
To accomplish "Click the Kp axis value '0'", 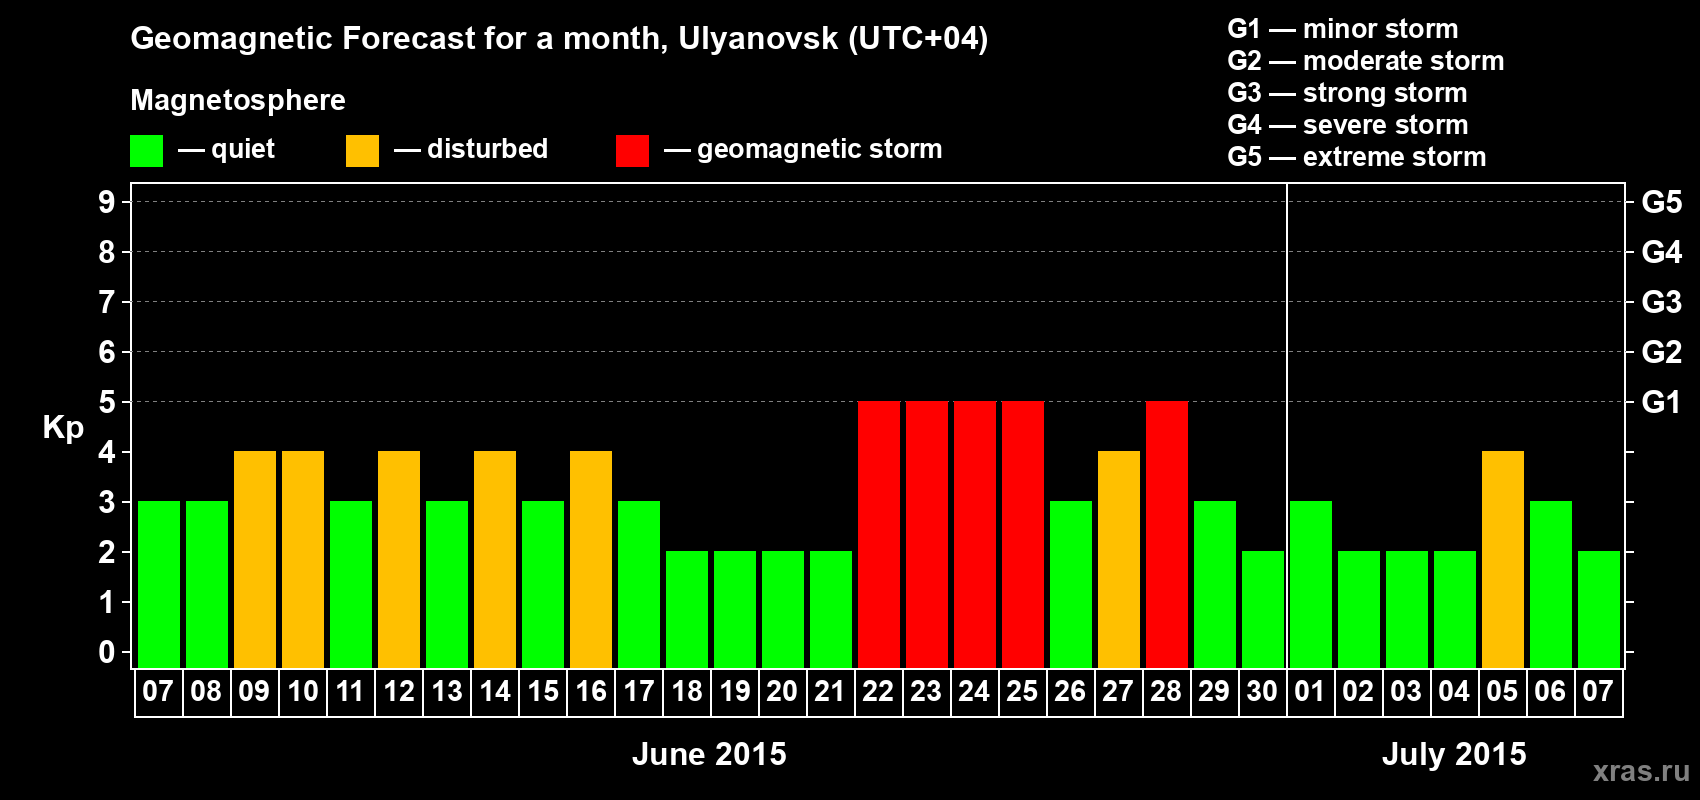I will pyautogui.click(x=107, y=652).
